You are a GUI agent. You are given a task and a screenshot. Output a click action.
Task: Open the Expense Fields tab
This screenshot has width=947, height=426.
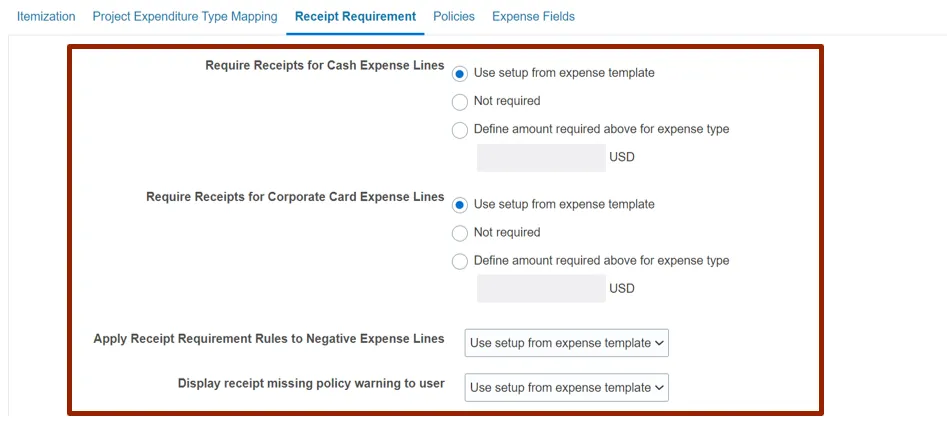pos(533,17)
